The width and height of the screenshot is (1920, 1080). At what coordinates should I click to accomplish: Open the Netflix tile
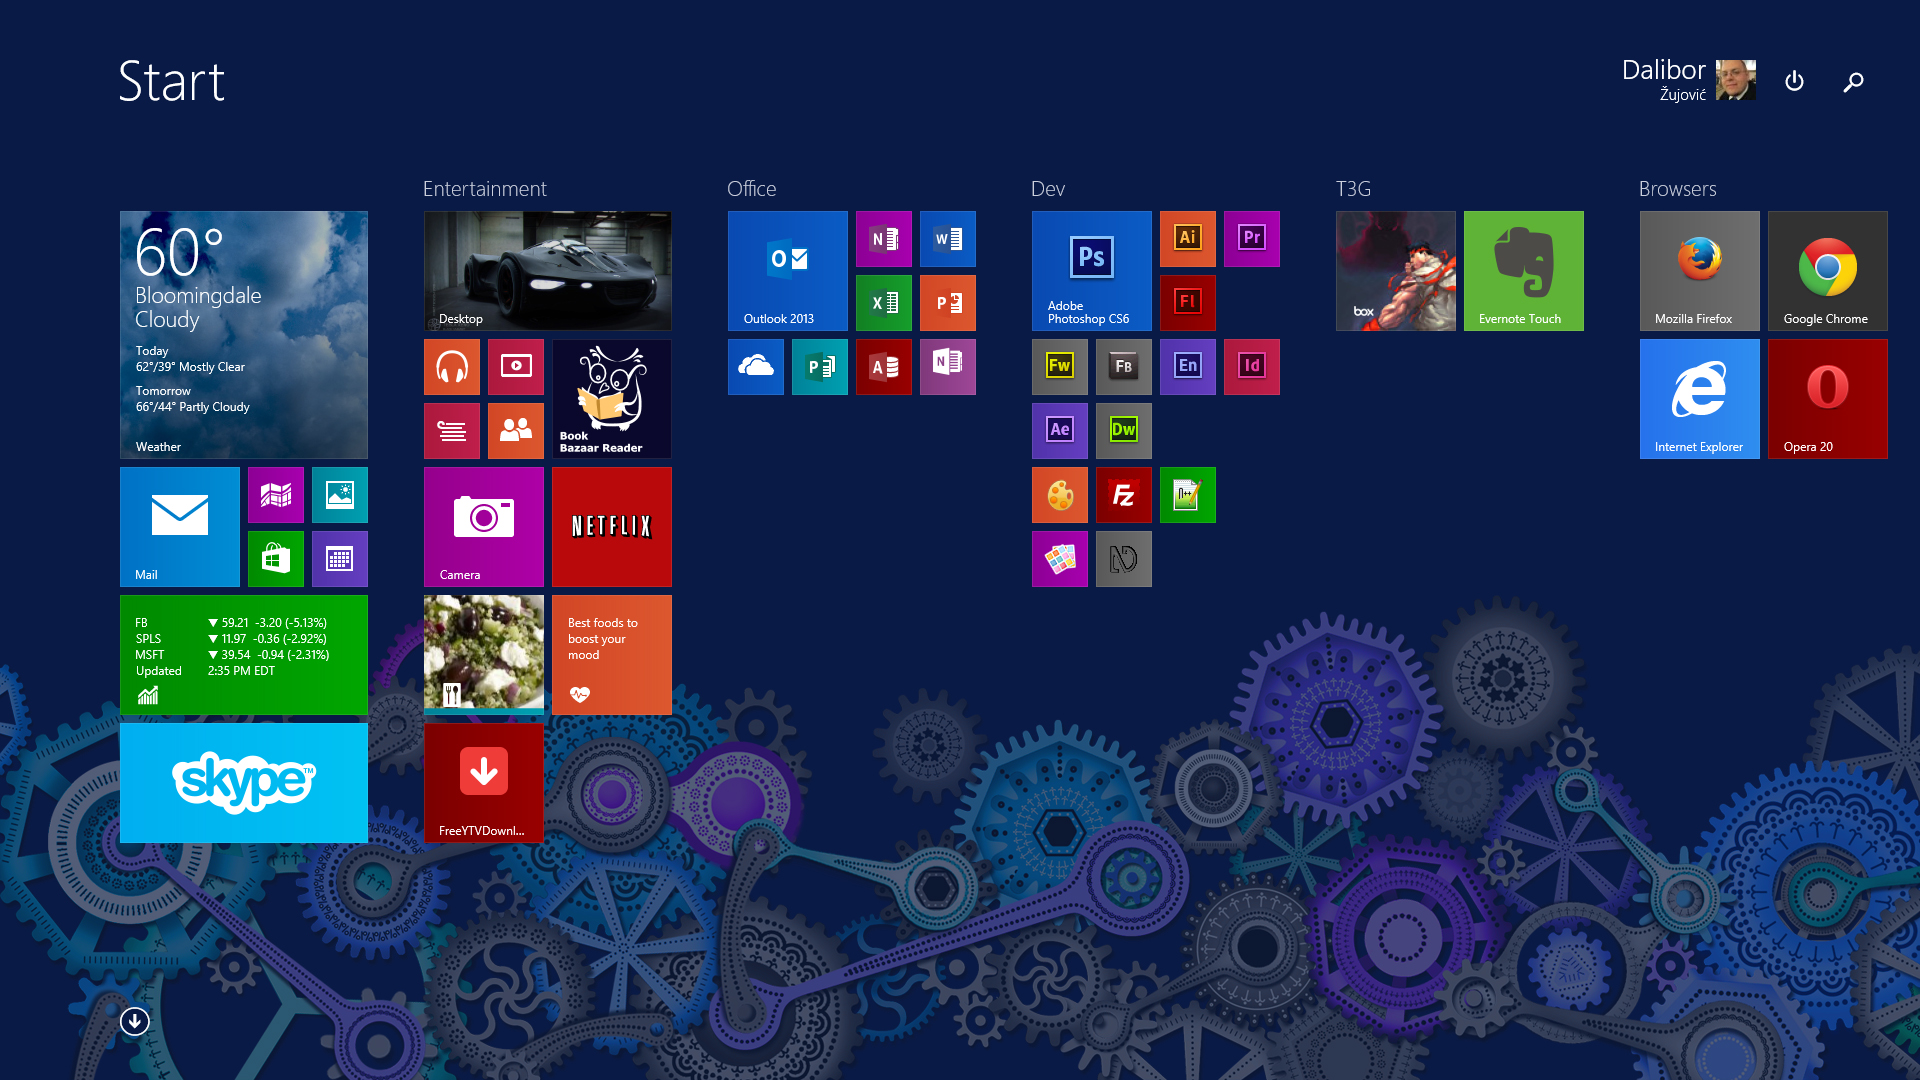(x=611, y=526)
